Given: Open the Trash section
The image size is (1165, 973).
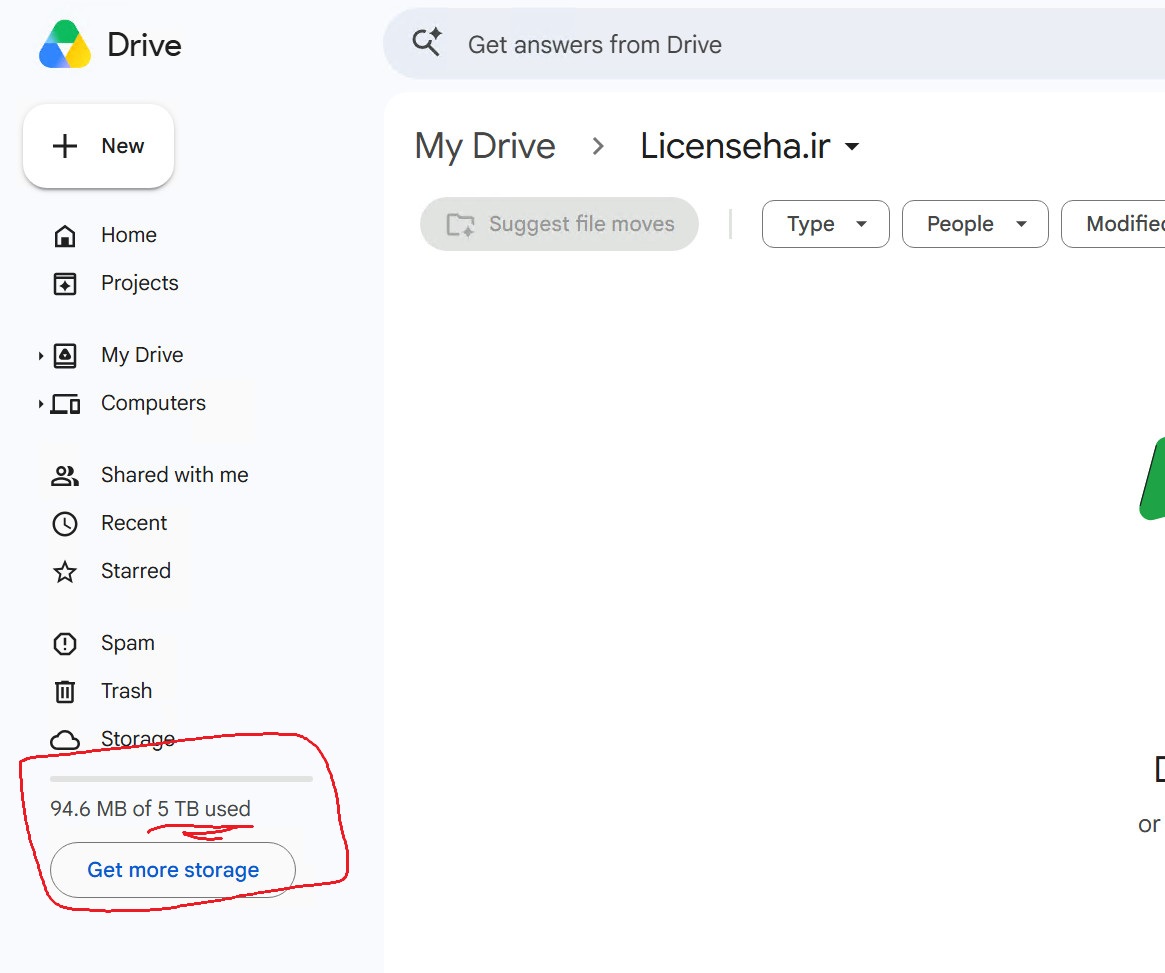Looking at the screenshot, I should [x=126, y=691].
